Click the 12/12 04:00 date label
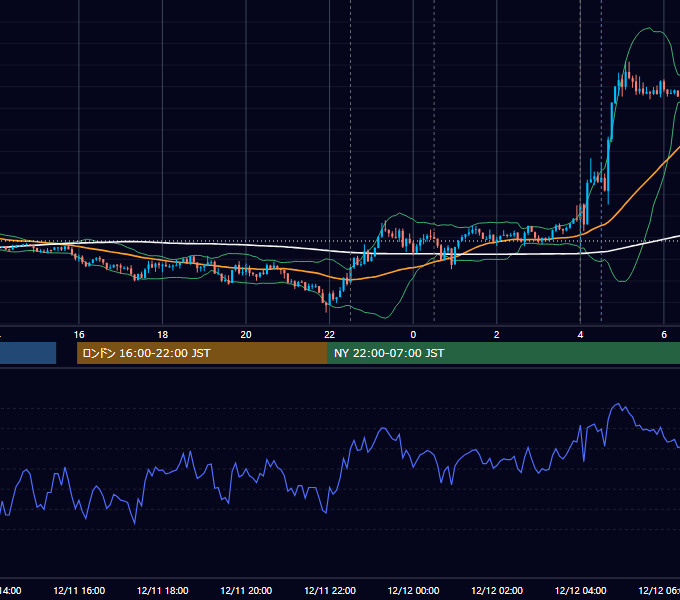This screenshot has height=600, width=680. pos(581,590)
